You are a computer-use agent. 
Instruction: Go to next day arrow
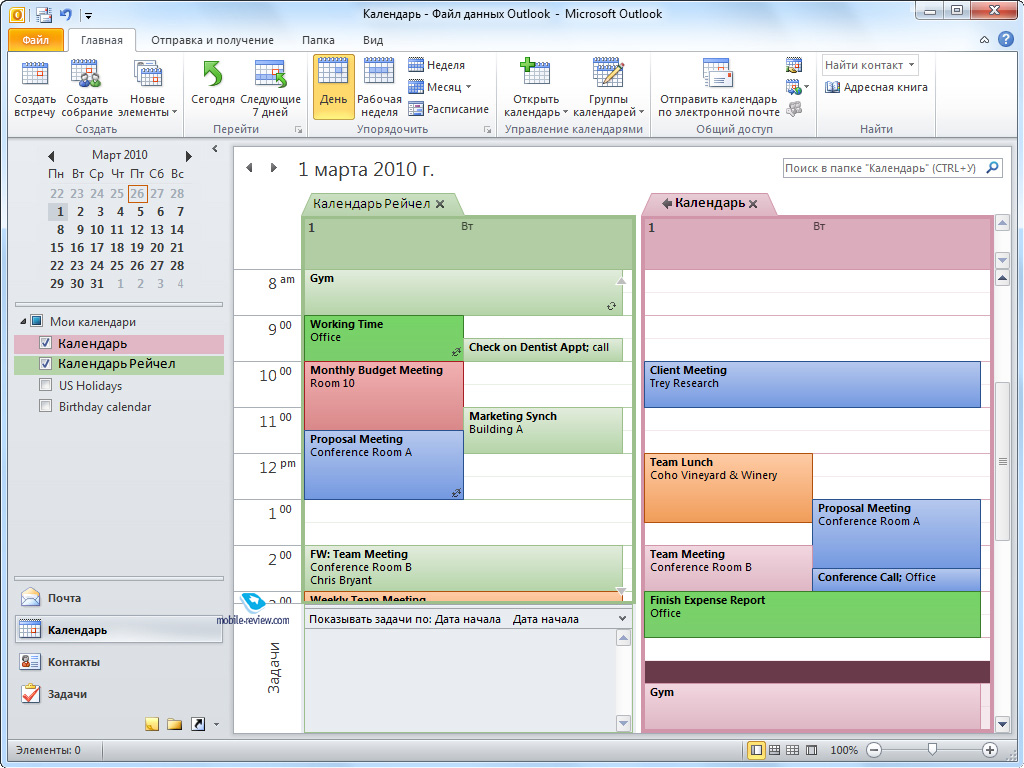(274, 168)
